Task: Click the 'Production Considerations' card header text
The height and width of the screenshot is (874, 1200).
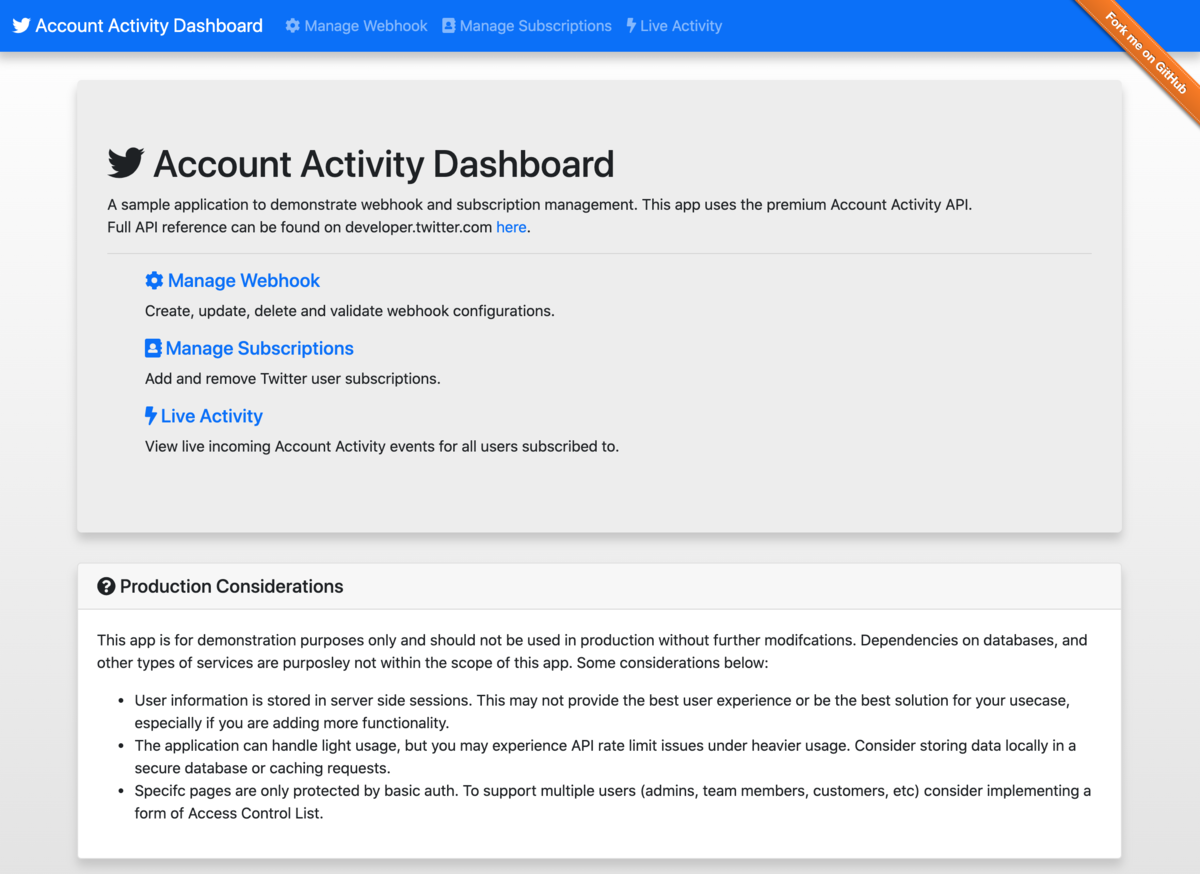Action: 231,587
